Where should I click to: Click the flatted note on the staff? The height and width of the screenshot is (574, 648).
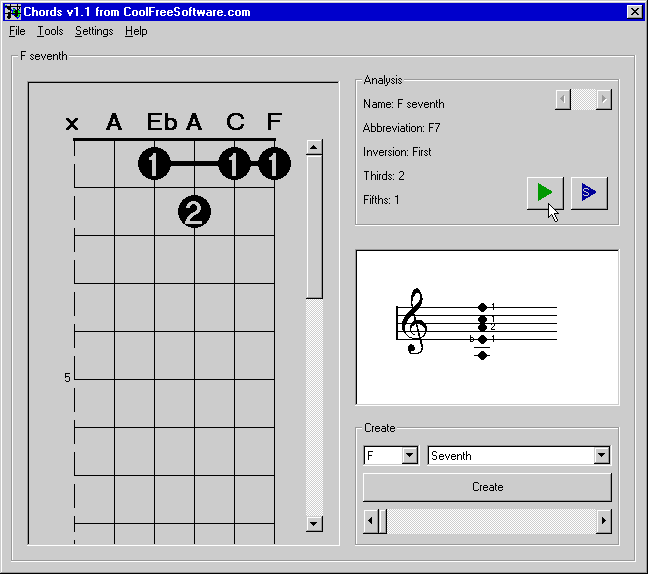click(x=482, y=339)
